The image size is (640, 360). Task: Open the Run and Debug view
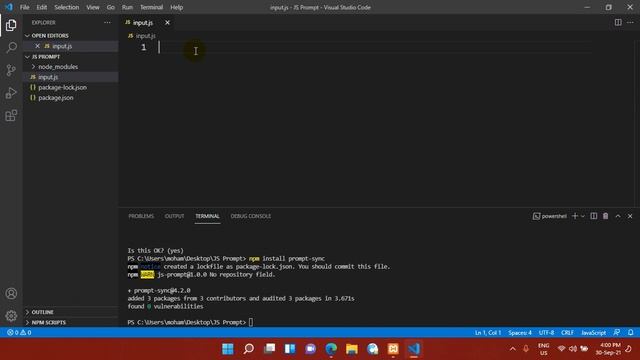pos(11,93)
